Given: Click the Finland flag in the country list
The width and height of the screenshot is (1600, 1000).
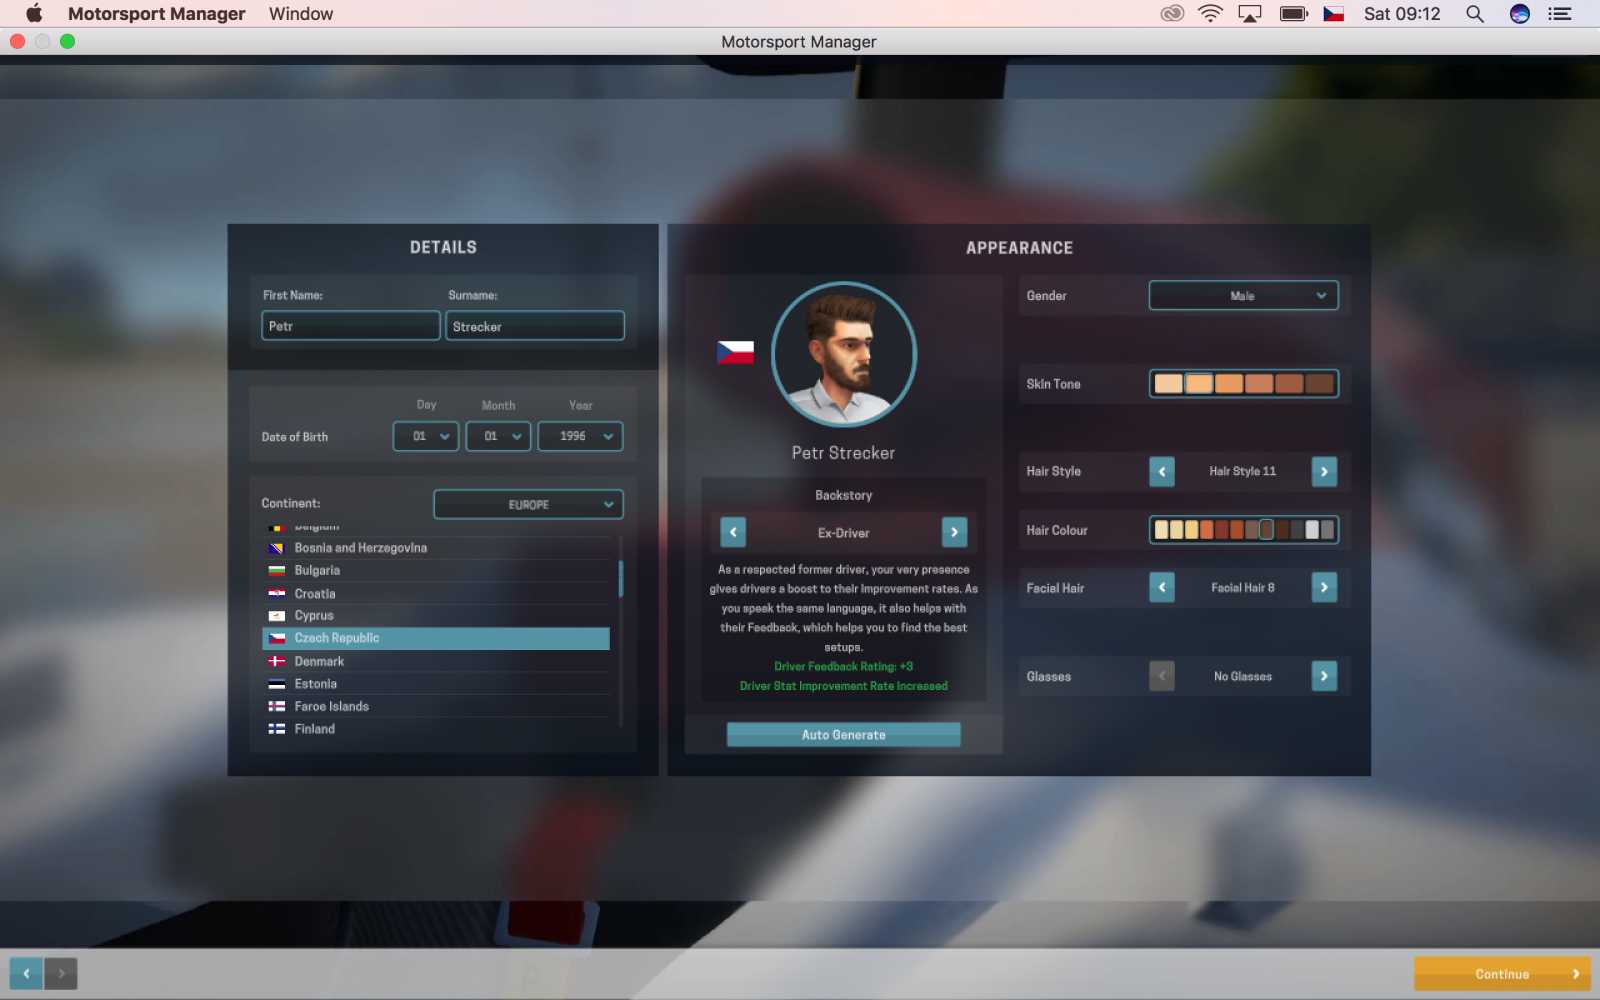Looking at the screenshot, I should 276,728.
